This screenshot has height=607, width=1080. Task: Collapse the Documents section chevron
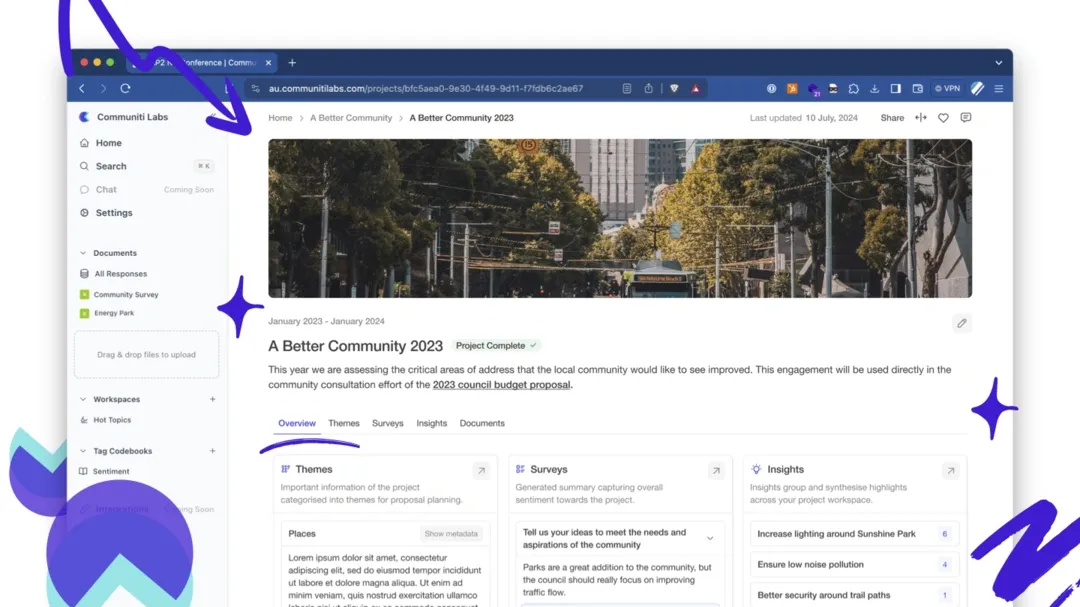click(83, 253)
